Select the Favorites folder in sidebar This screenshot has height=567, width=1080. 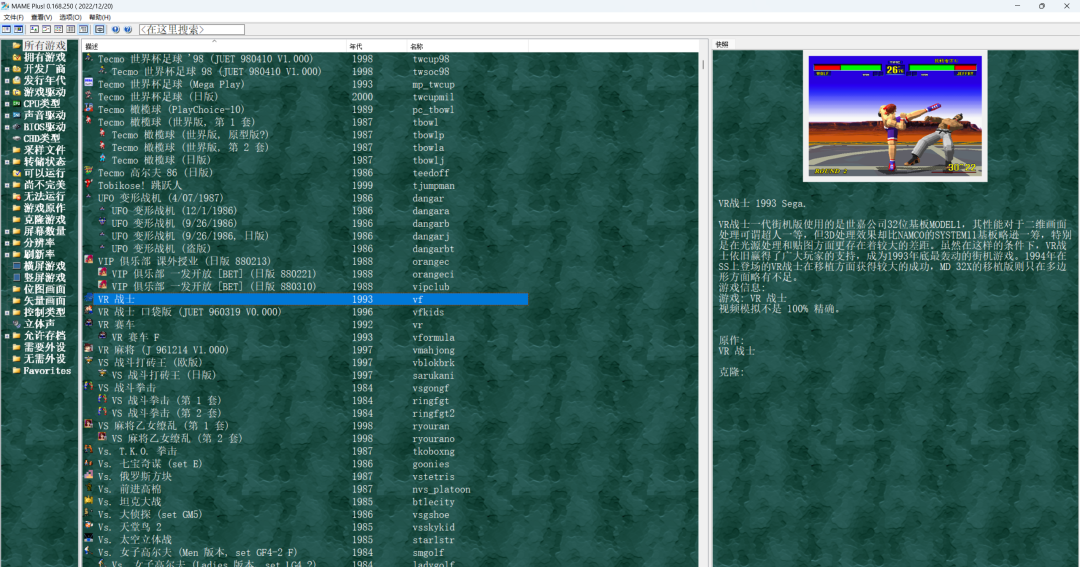click(47, 371)
